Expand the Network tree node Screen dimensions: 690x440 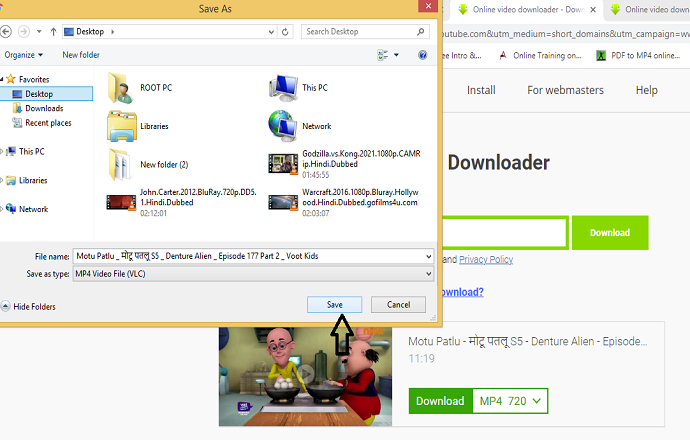(1, 209)
